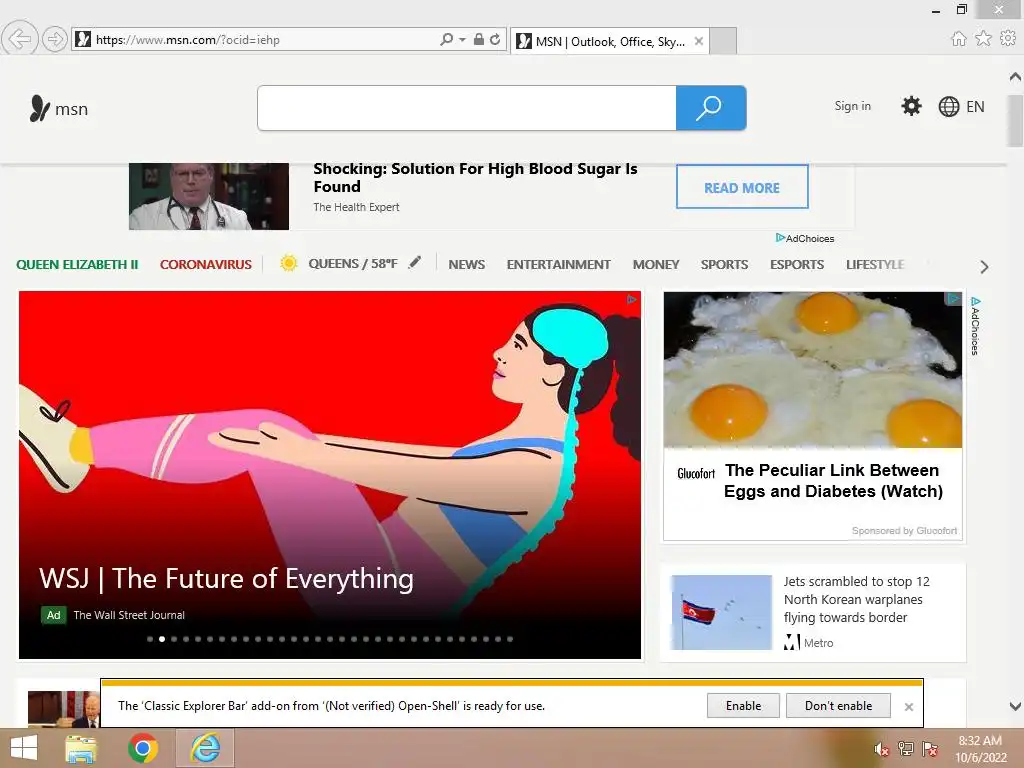1024x768 pixels.
Task: Click the browser Forward arrow button
Action: click(55, 39)
